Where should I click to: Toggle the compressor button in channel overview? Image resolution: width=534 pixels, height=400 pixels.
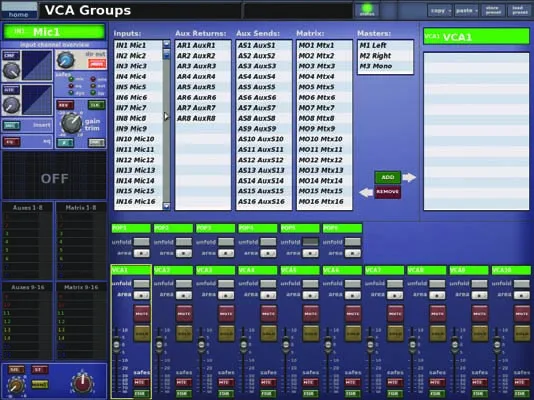[11, 55]
